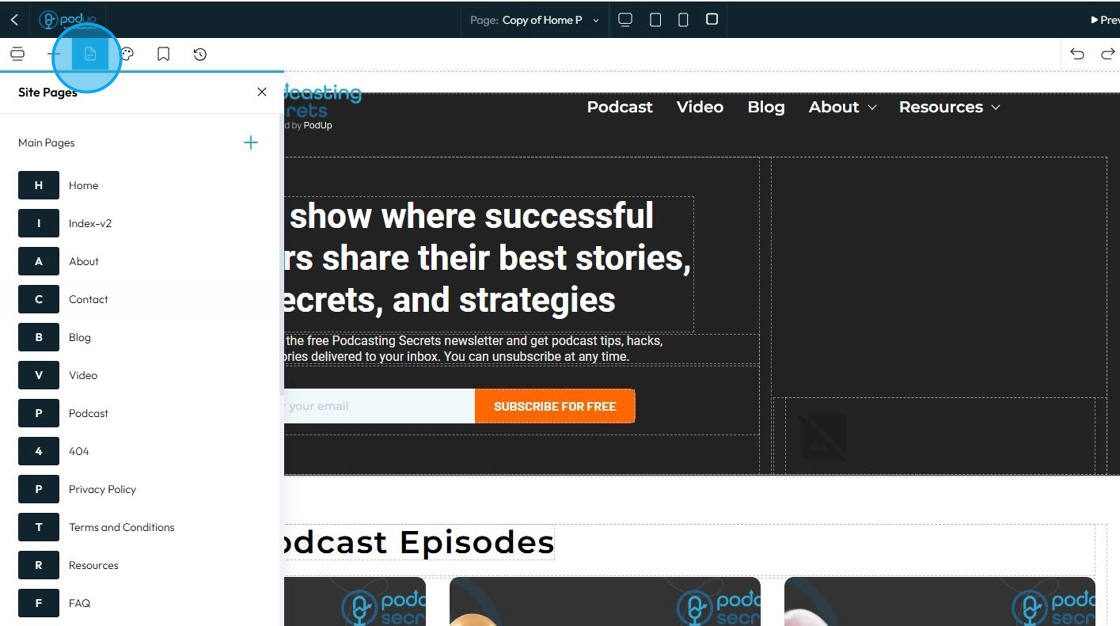Click the middle podcast episode thumbnail

605,602
